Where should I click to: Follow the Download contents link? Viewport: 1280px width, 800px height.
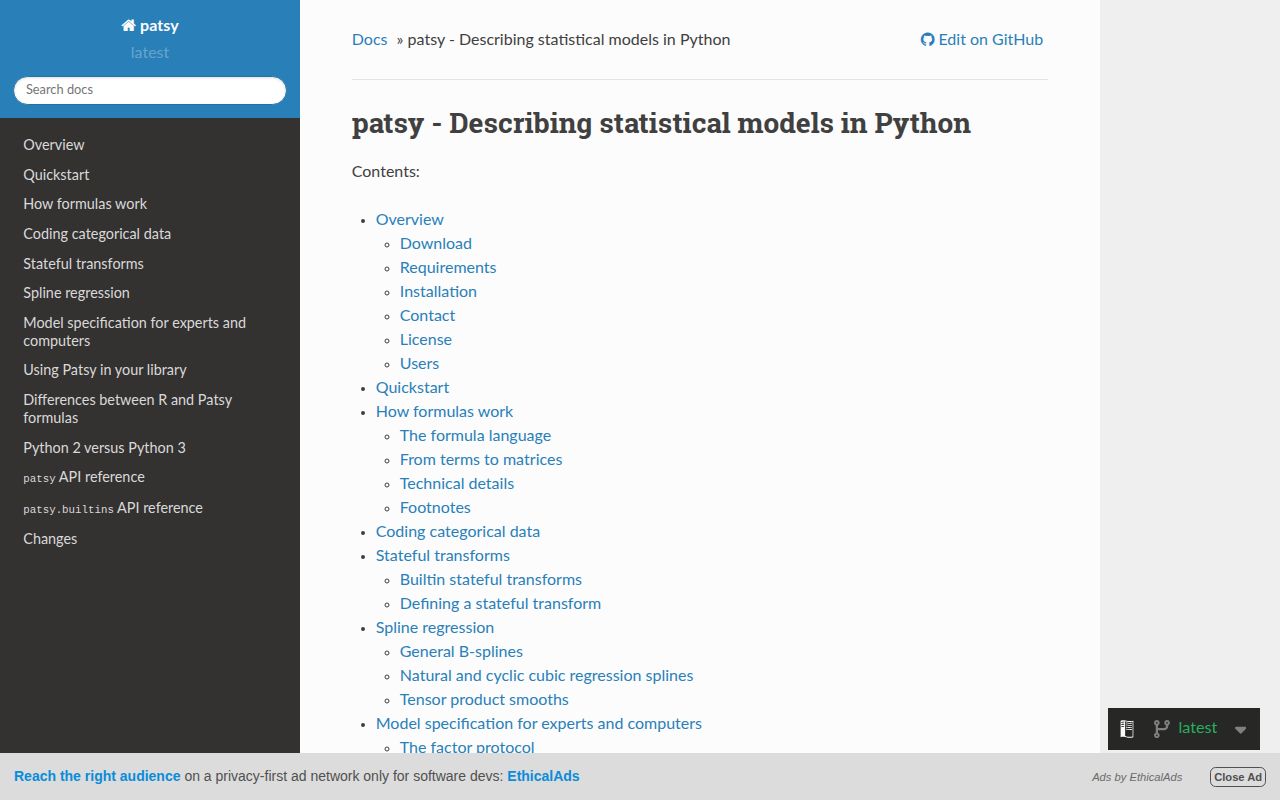436,244
